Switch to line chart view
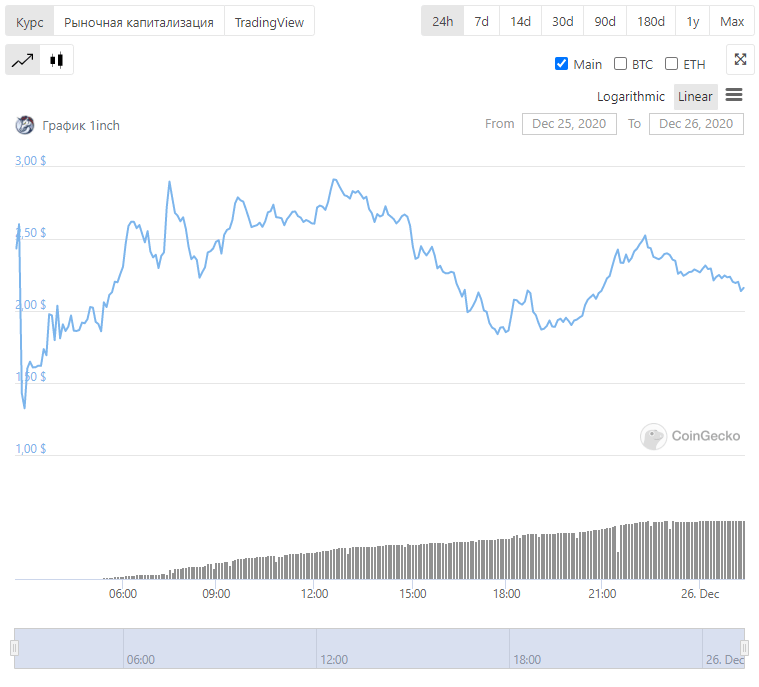759x687 pixels. pos(22,60)
